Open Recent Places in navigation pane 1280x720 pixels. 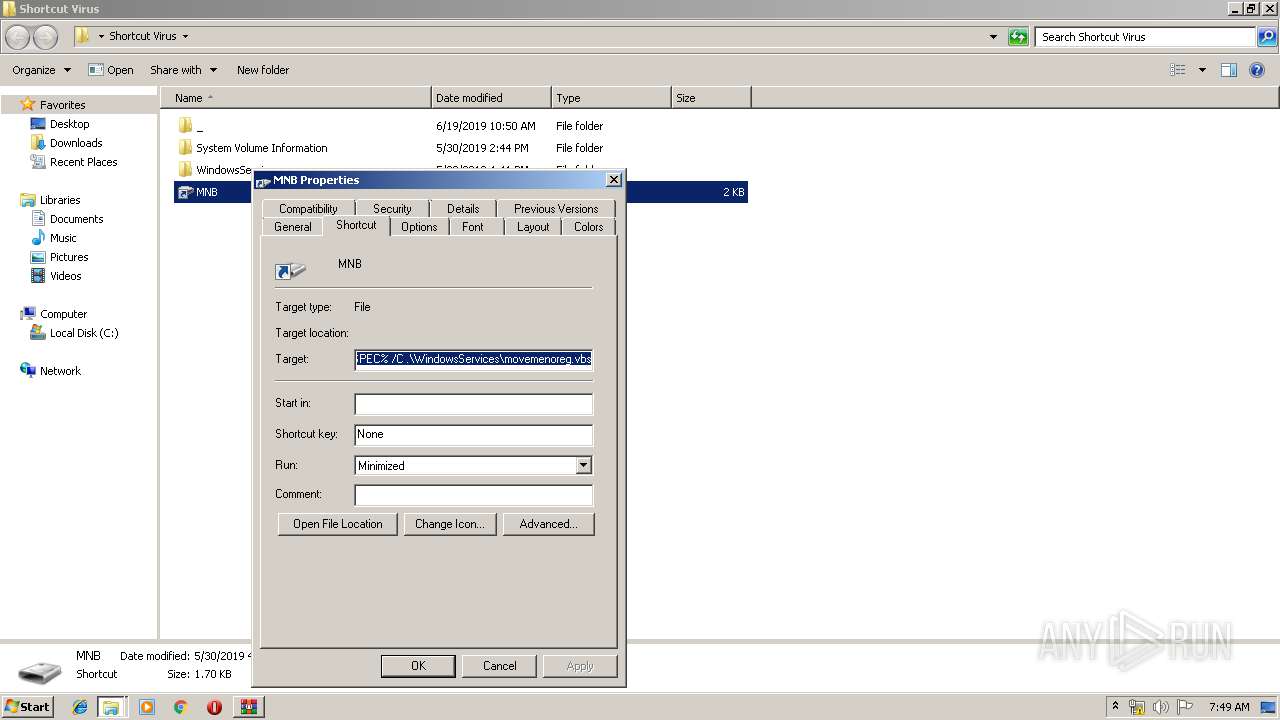coord(83,162)
